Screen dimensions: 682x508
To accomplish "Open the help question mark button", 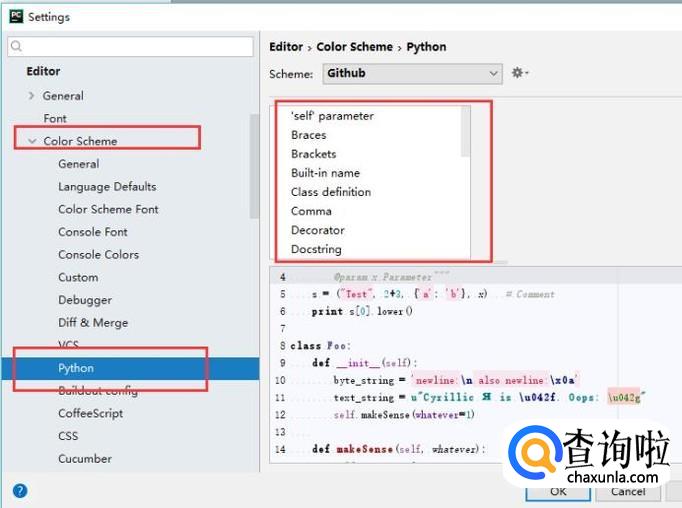I will click(x=20, y=491).
